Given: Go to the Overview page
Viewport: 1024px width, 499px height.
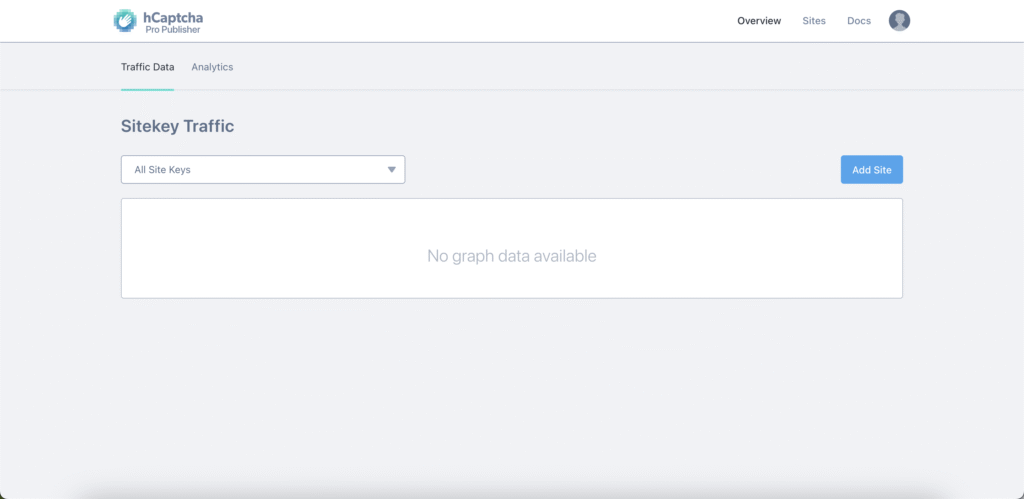Looking at the screenshot, I should (759, 21).
